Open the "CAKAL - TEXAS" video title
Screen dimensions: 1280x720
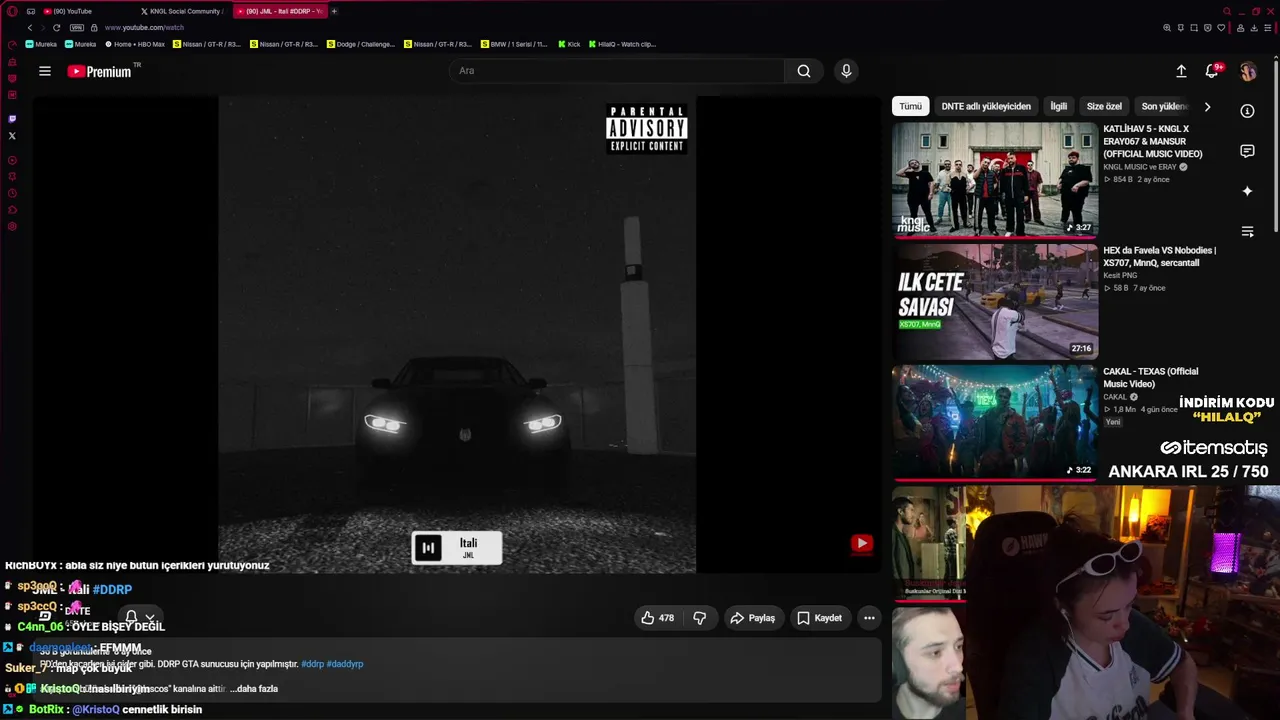[x=1150, y=378]
